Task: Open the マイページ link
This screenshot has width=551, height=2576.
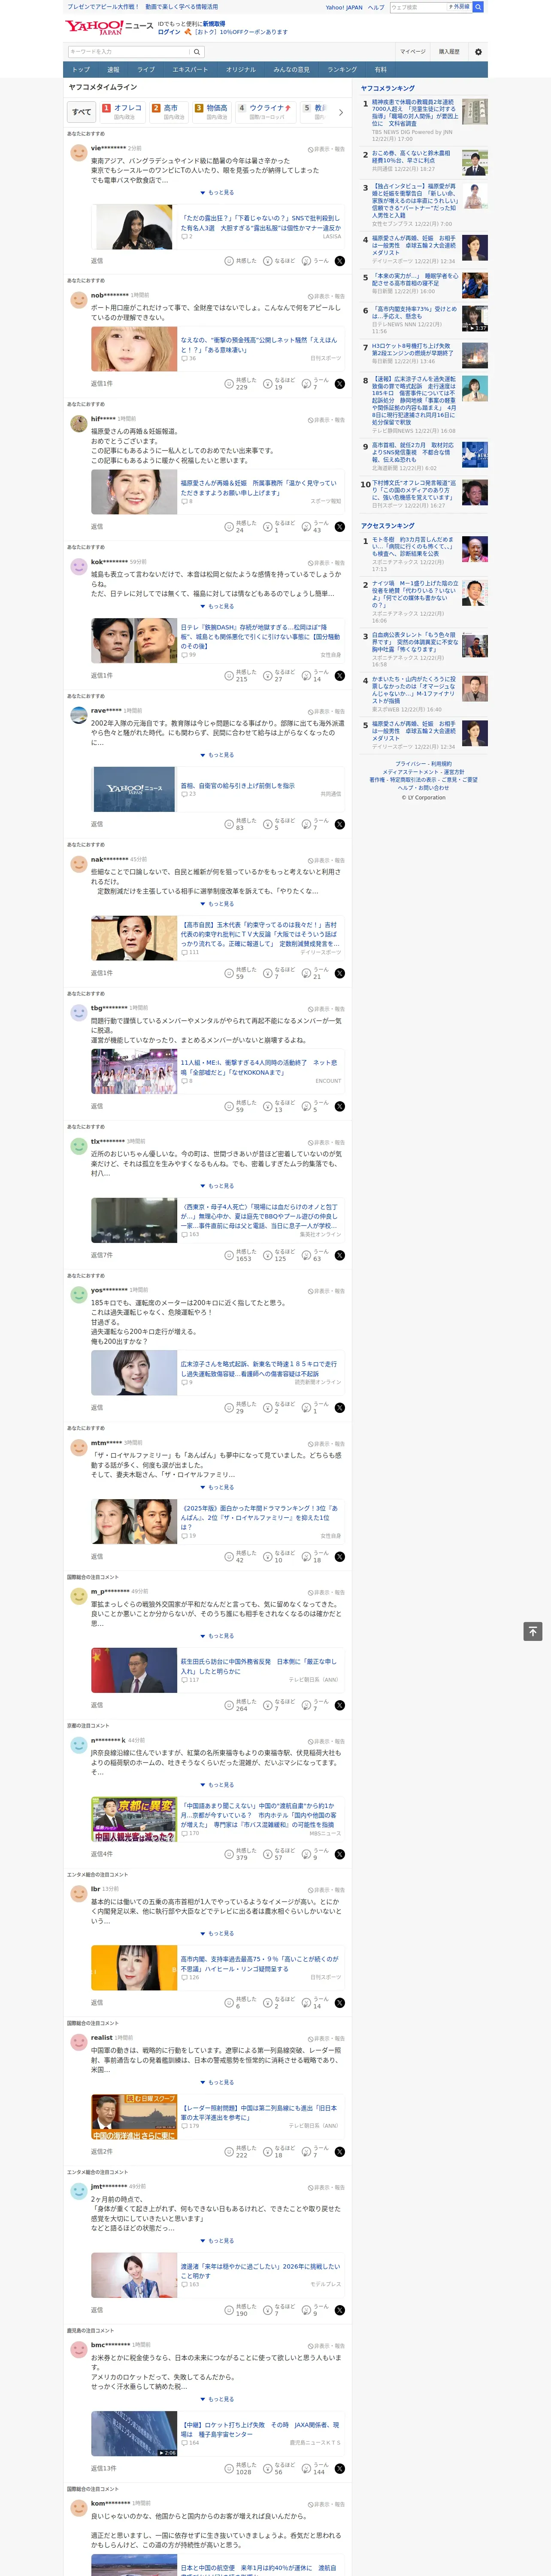Action: coord(412,52)
